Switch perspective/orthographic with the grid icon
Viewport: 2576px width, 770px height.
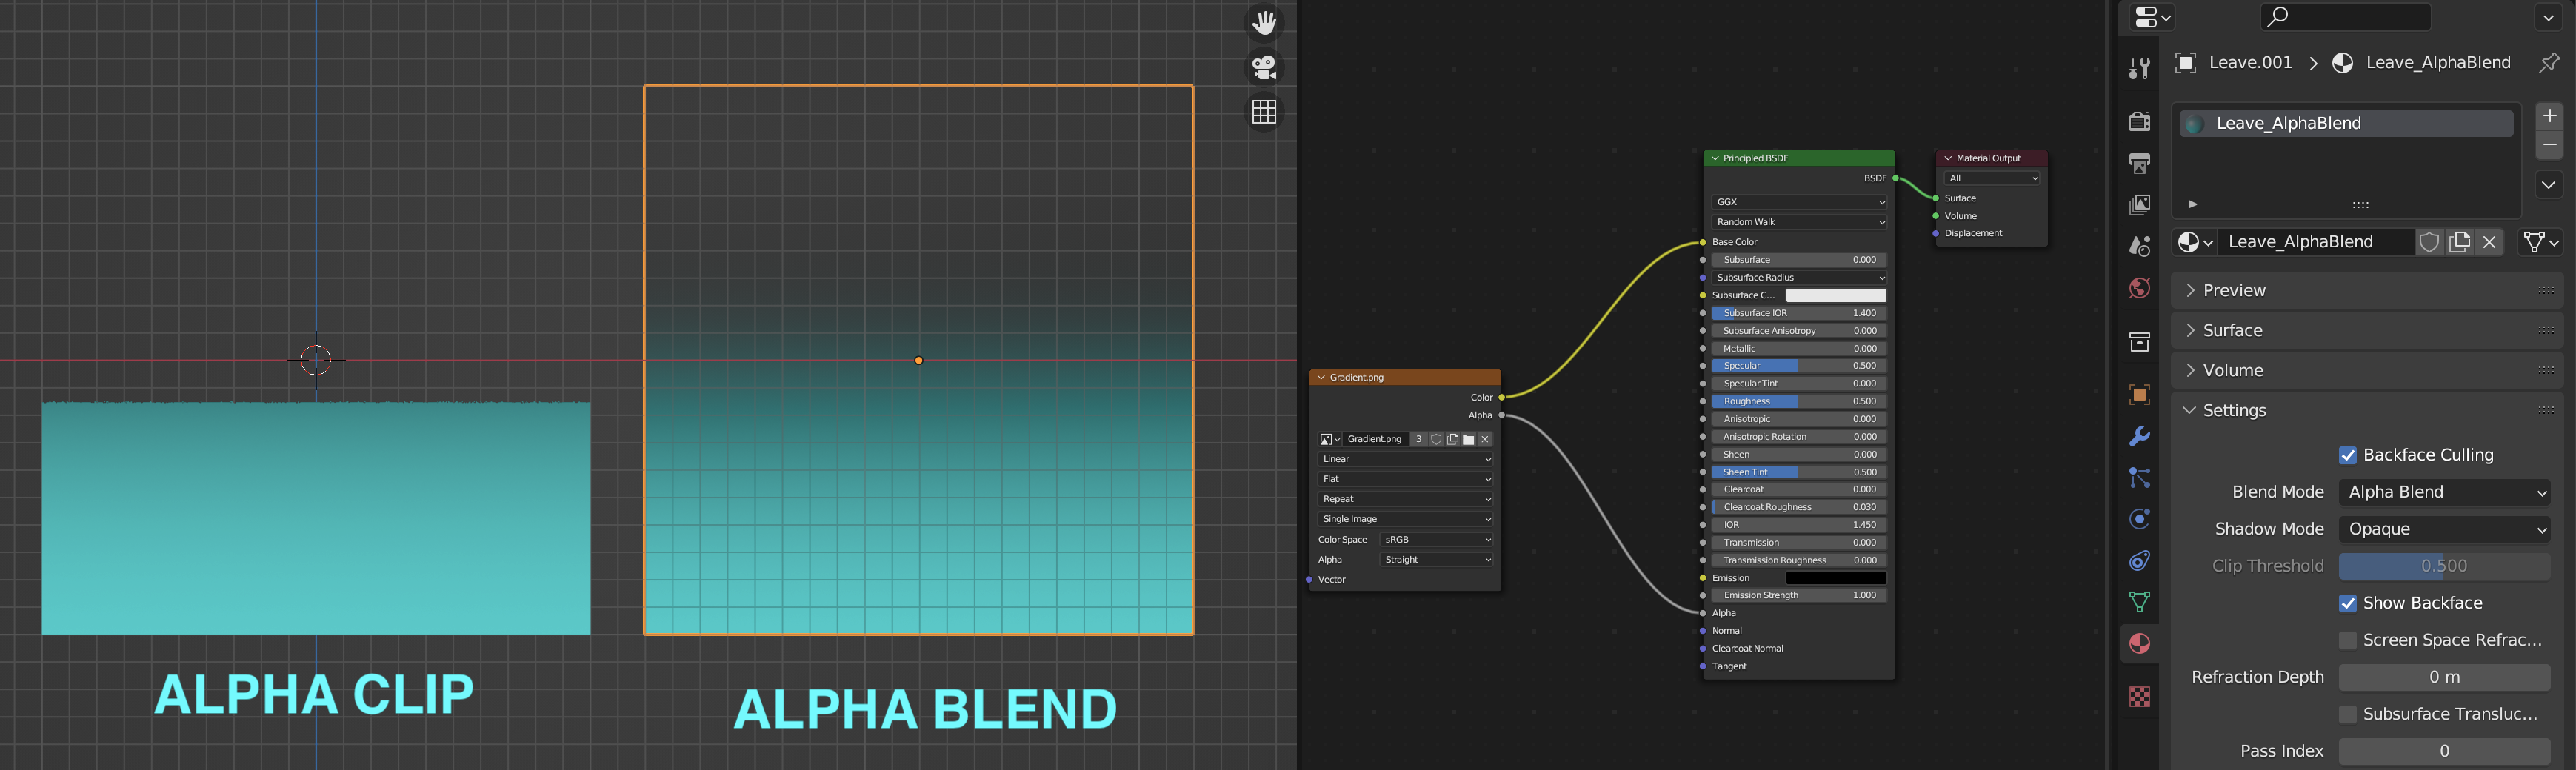tap(1264, 112)
